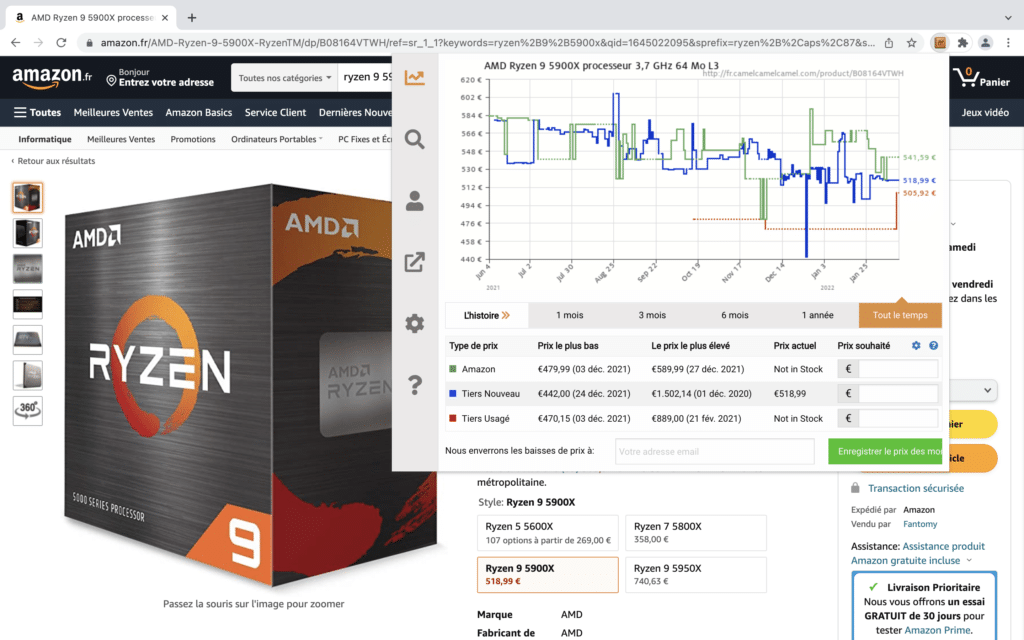Image resolution: width=1024 pixels, height=640 pixels.
Task: Click the Amazon search box
Action: (365, 78)
